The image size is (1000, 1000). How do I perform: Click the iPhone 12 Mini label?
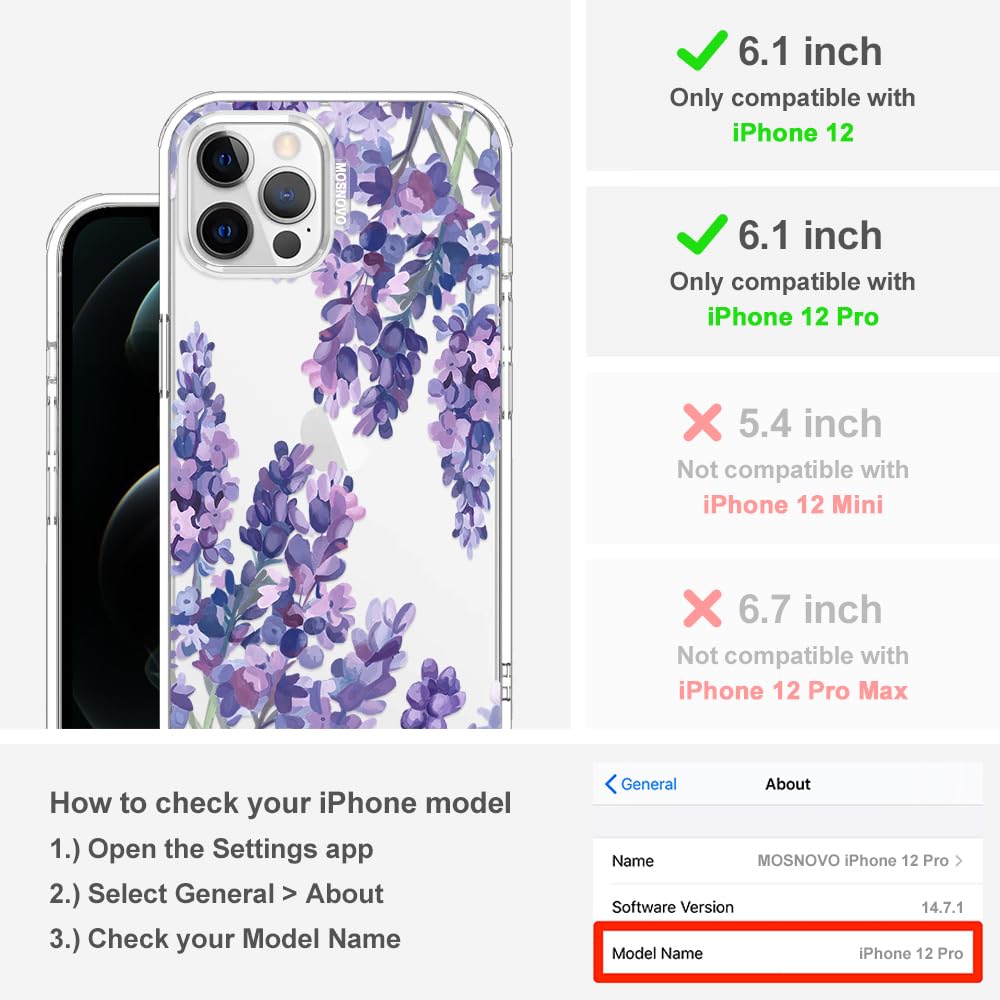[793, 505]
